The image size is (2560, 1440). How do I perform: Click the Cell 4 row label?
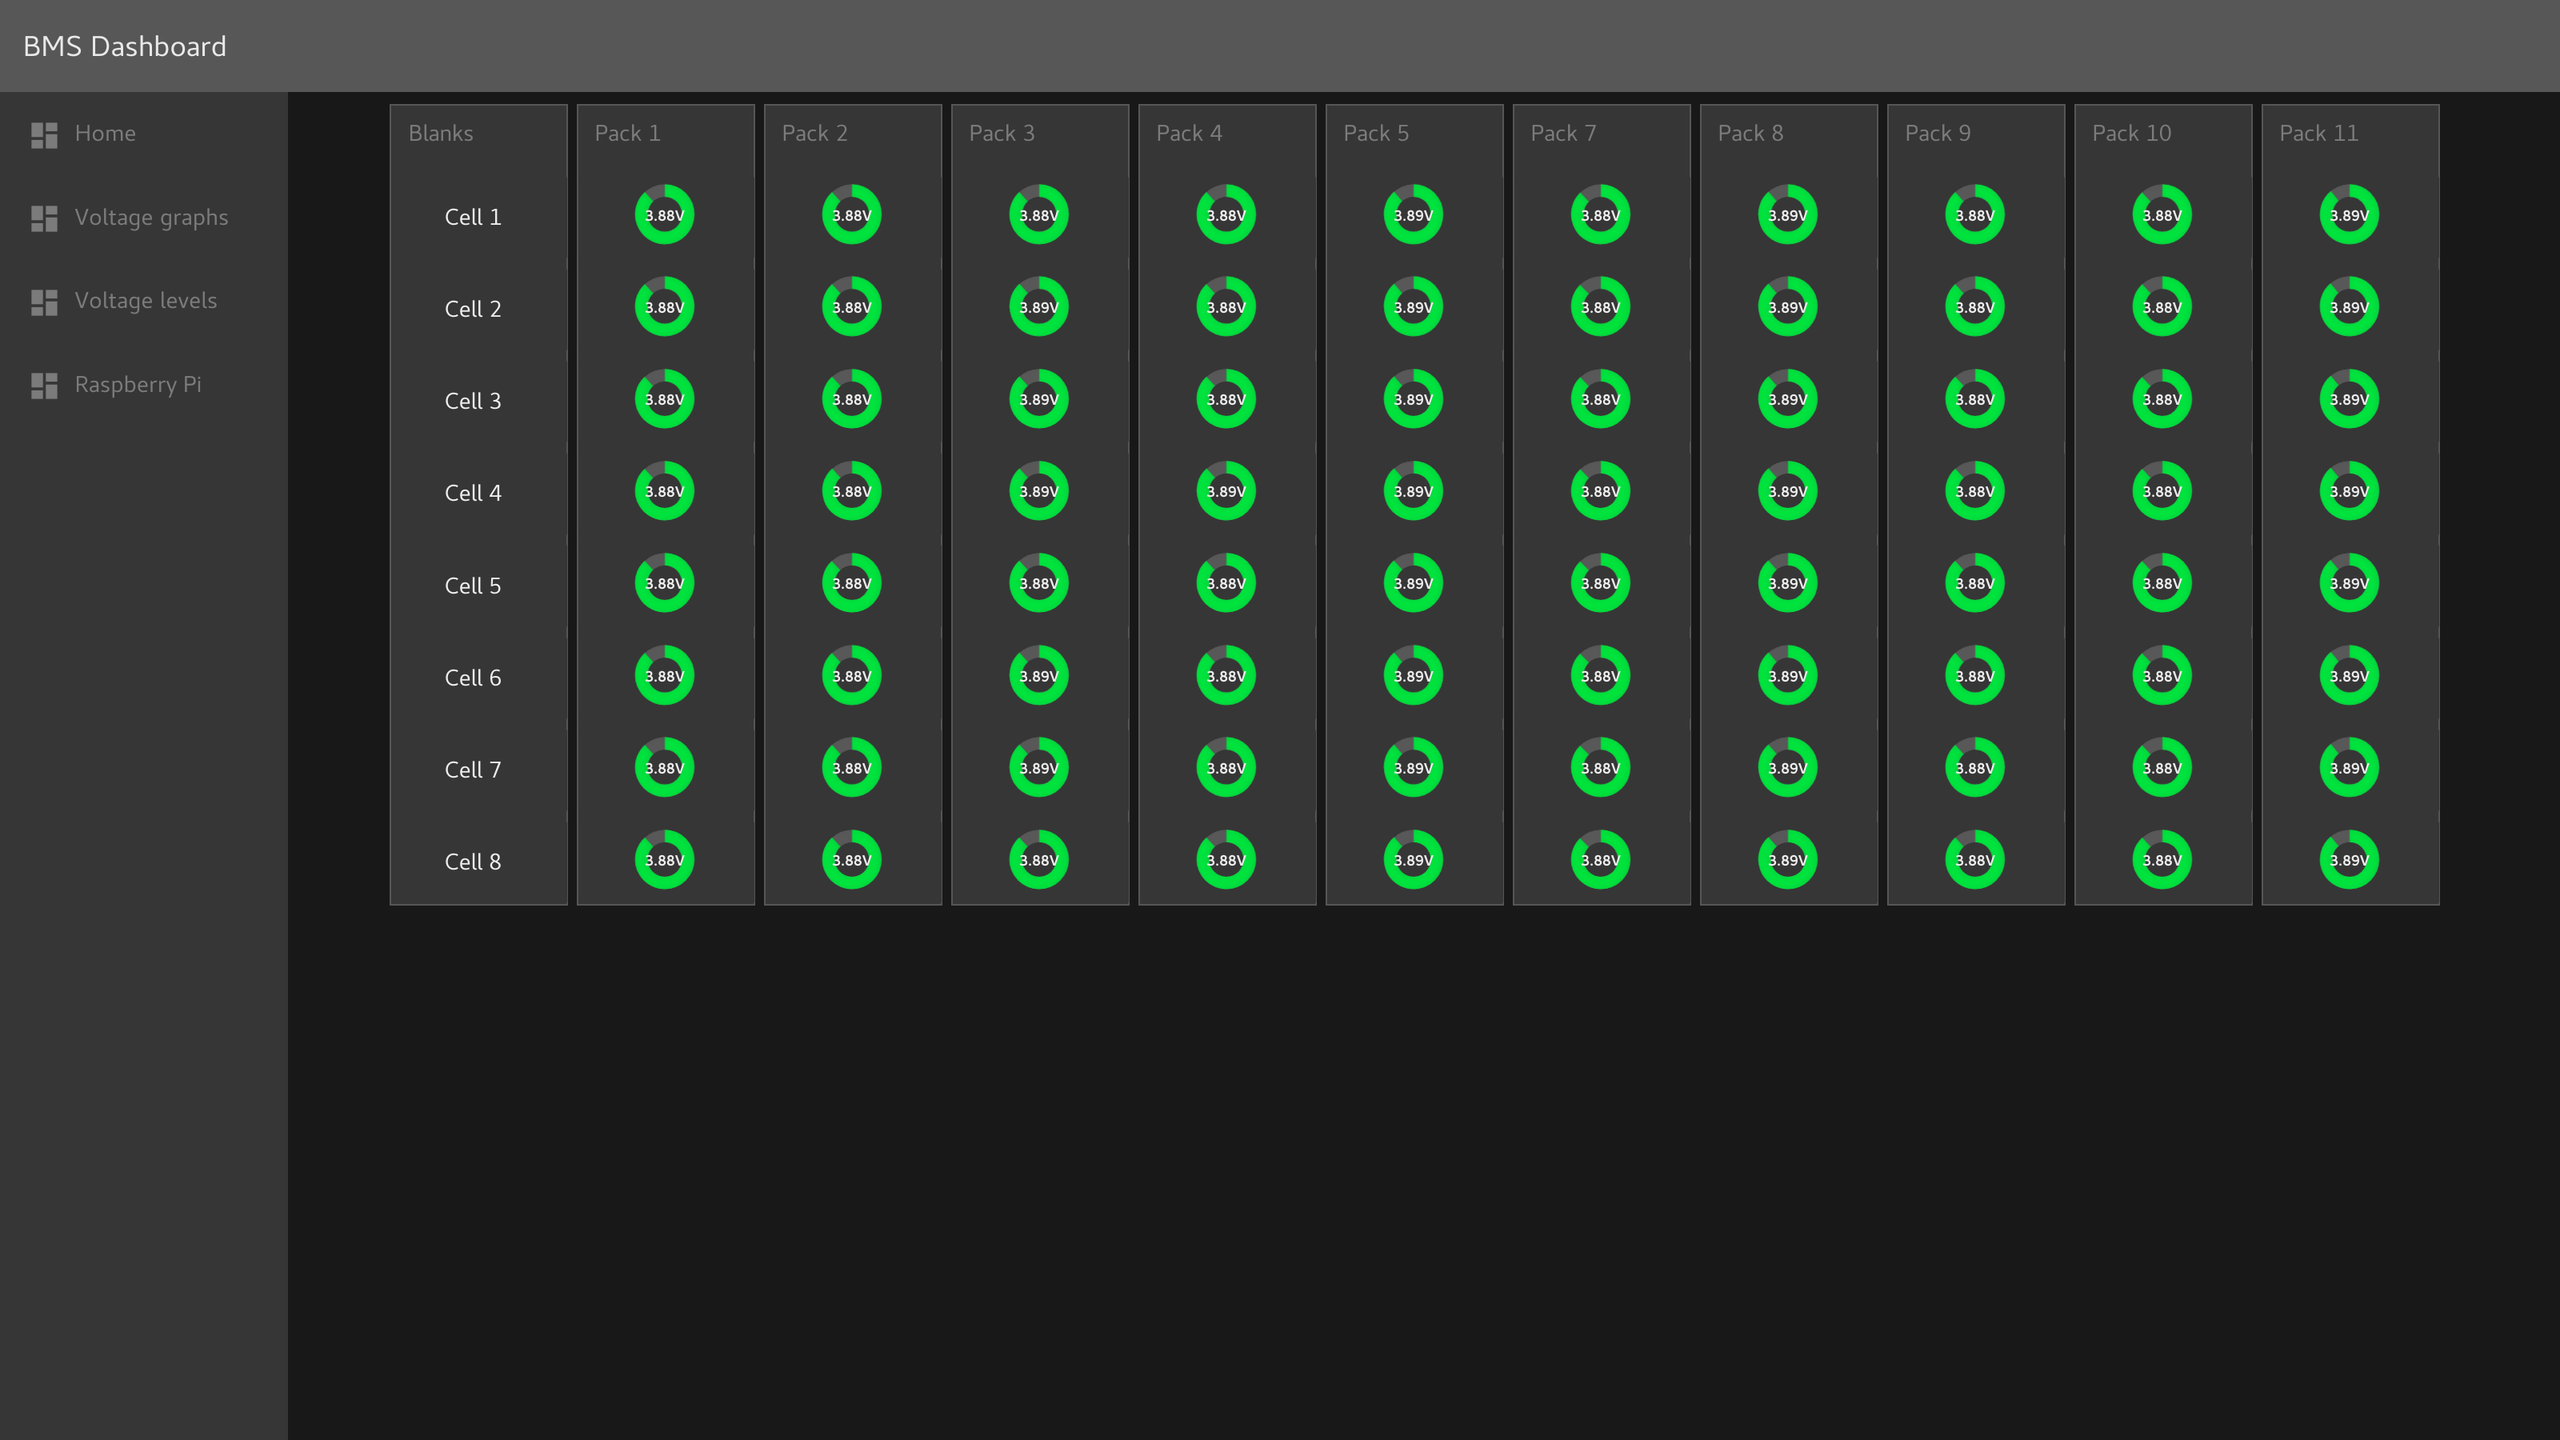(473, 493)
